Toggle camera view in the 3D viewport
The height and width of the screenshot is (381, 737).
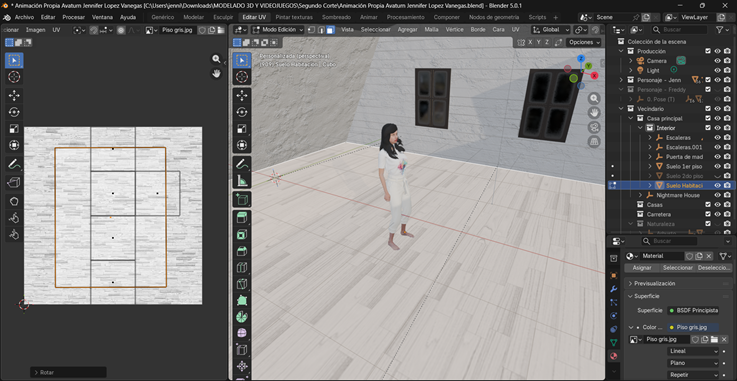pyautogui.click(x=595, y=127)
